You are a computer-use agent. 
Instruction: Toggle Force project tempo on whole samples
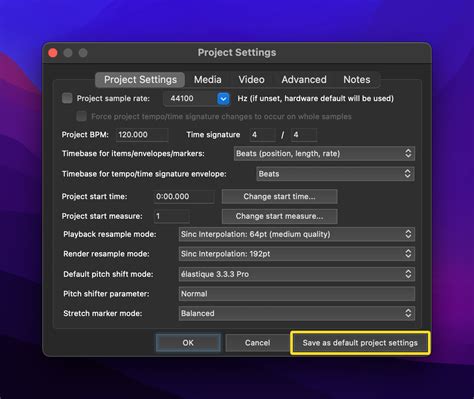coord(81,116)
